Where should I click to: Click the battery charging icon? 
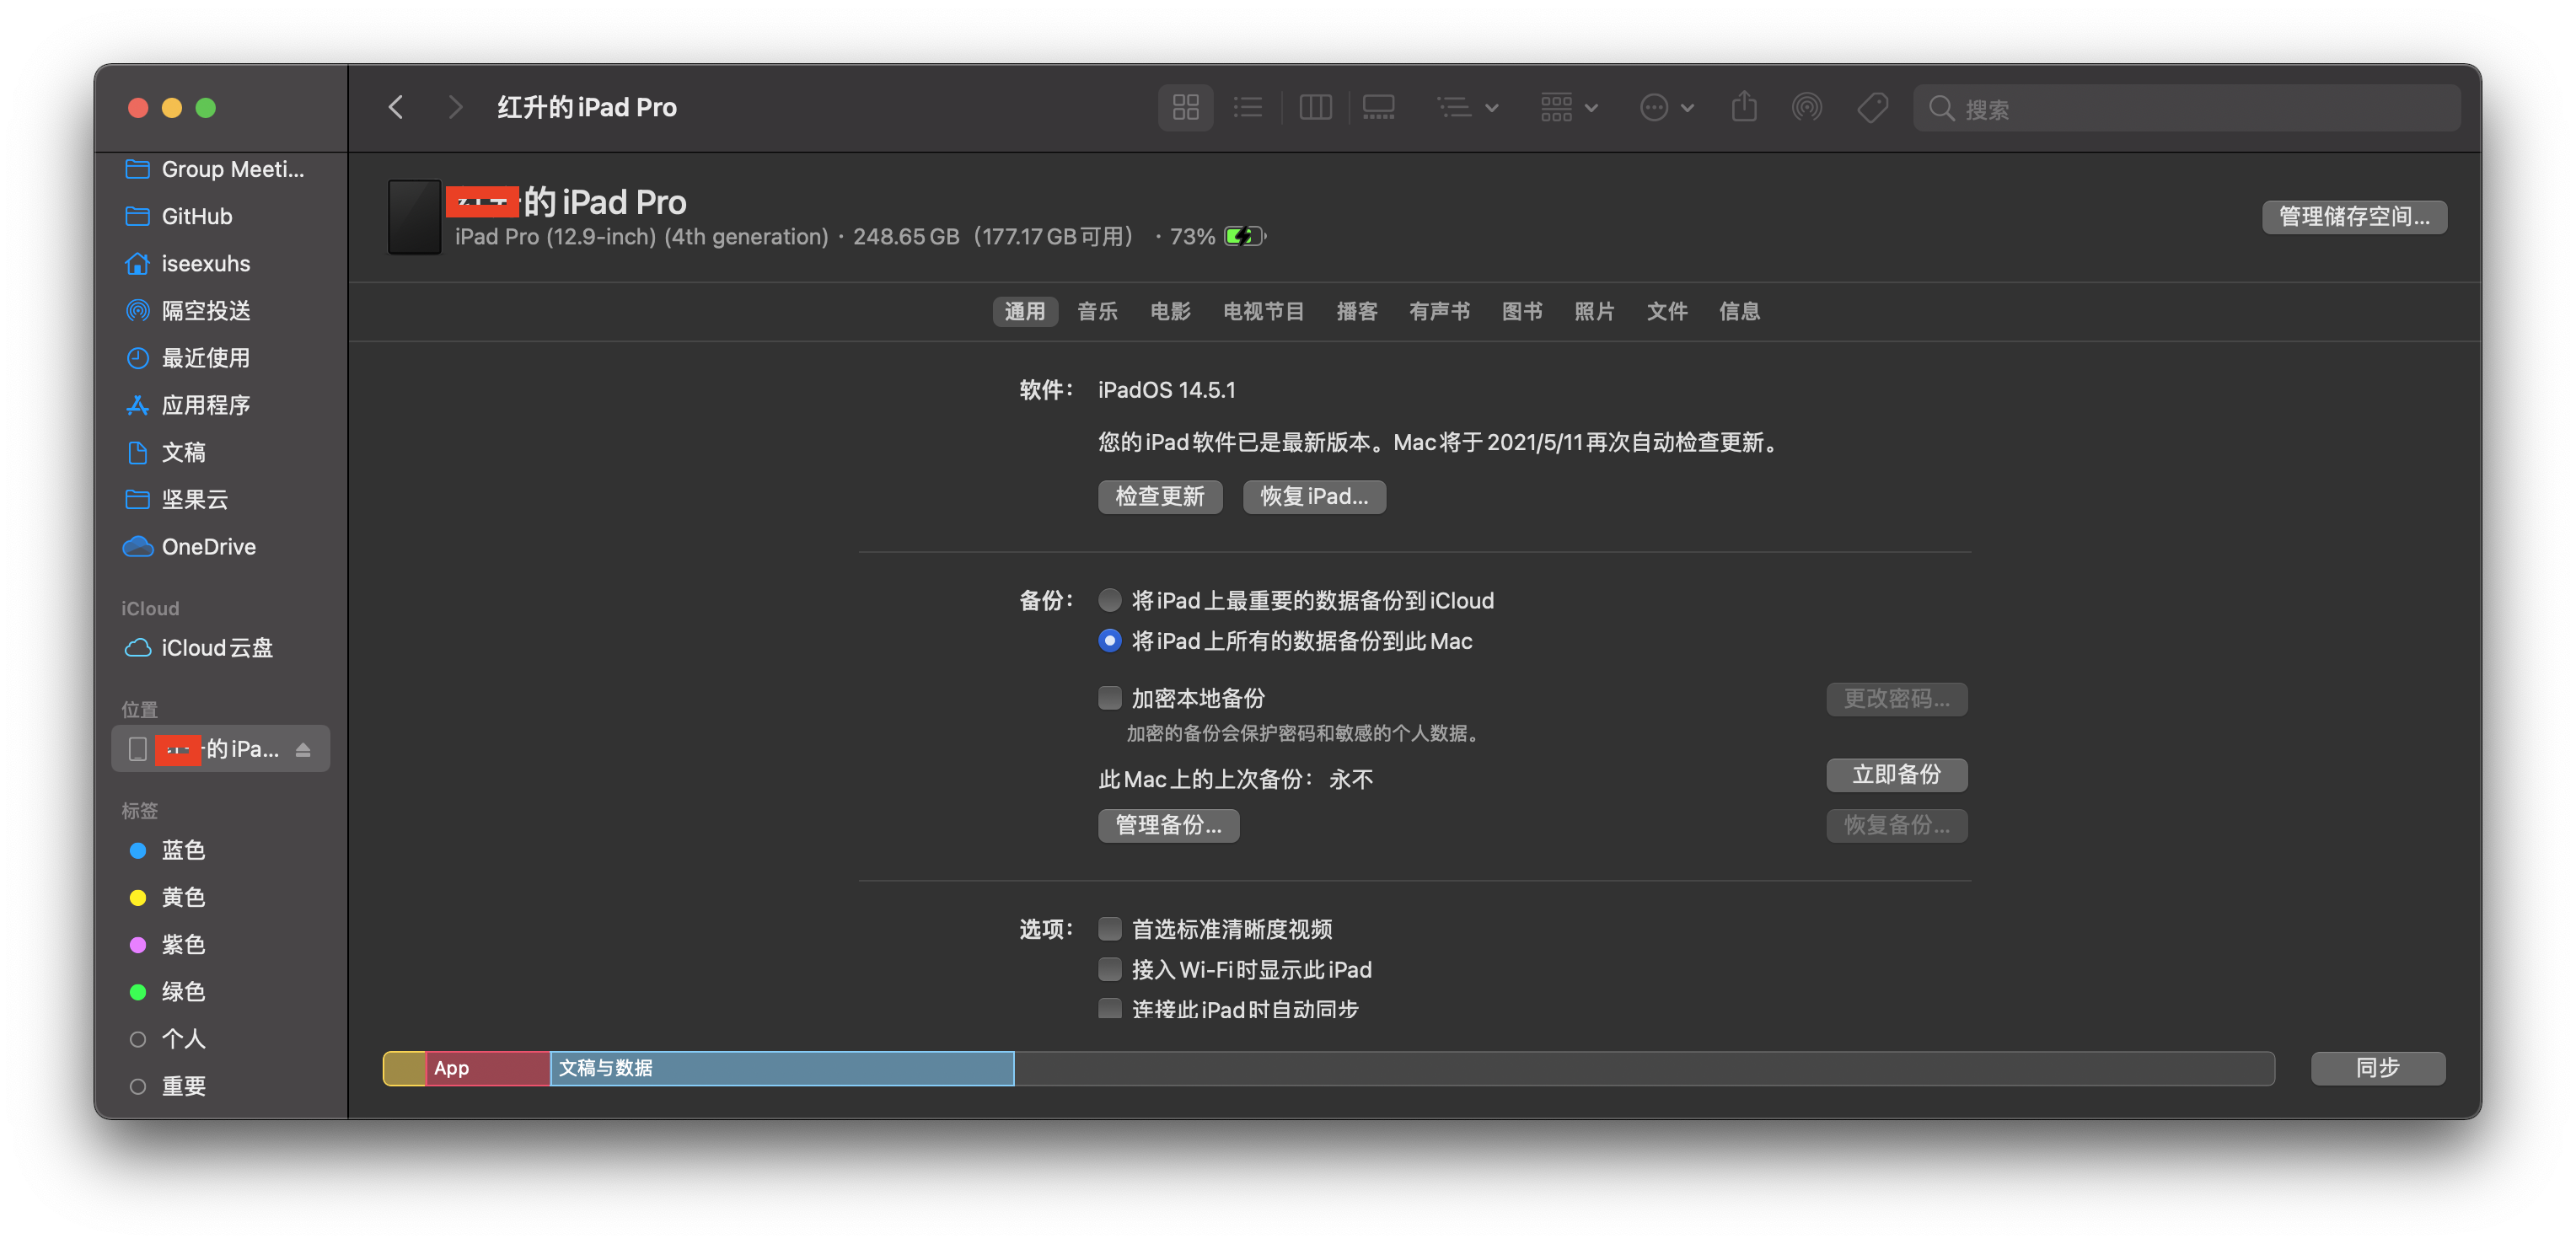click(x=1245, y=236)
